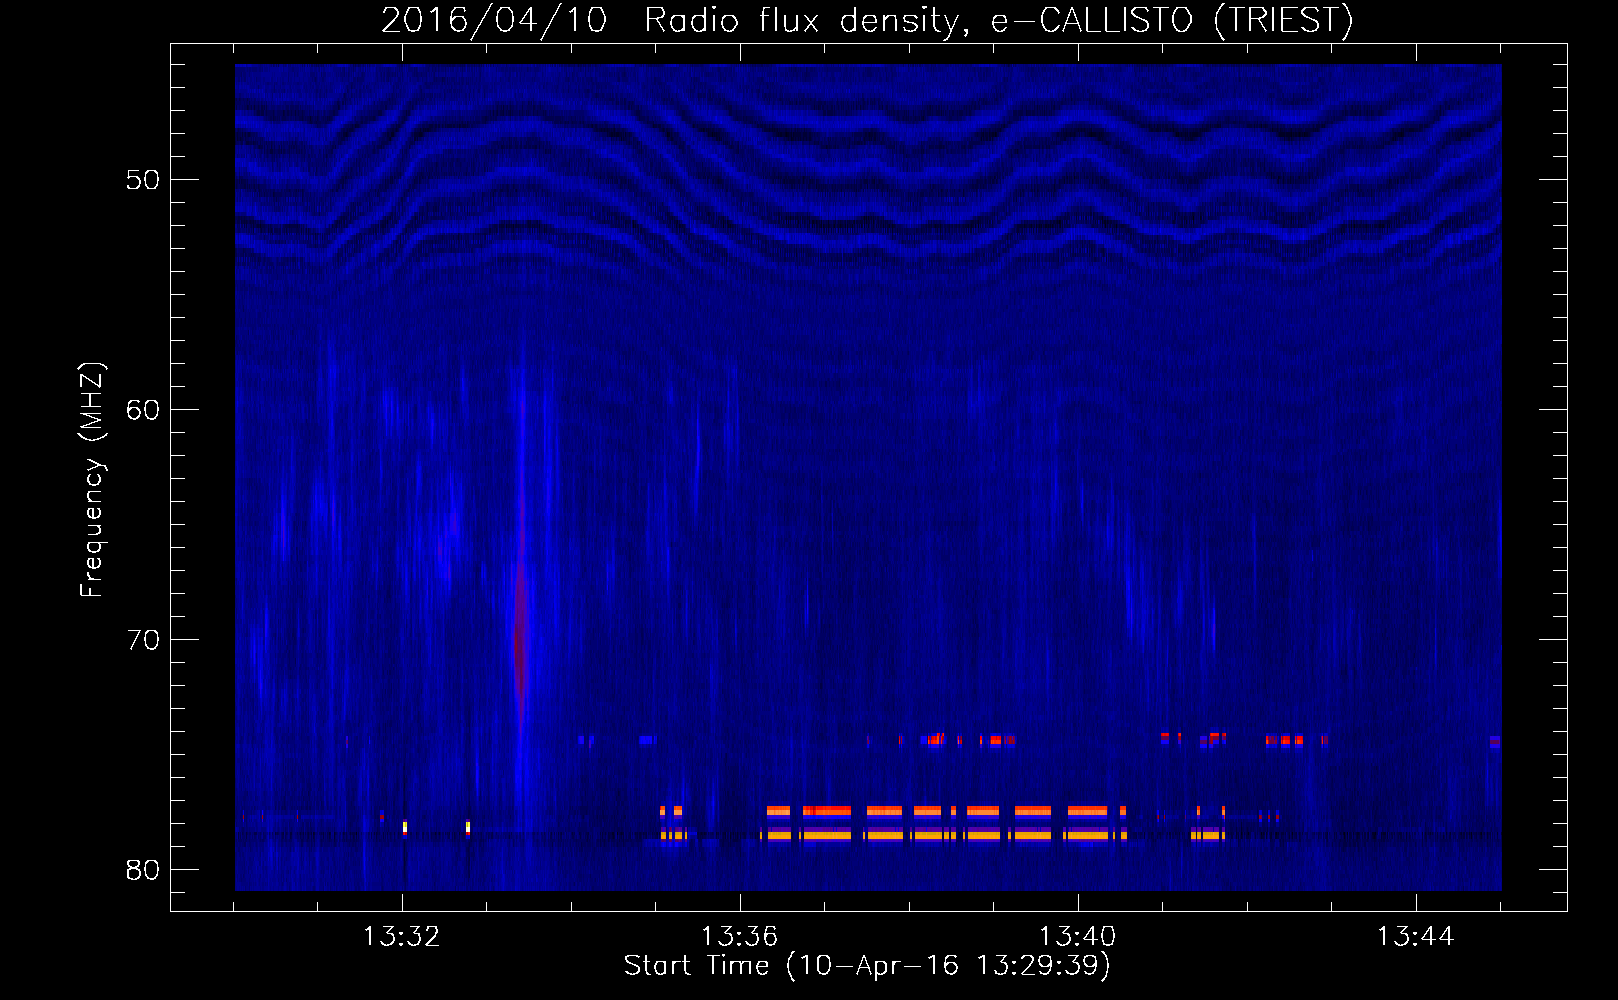Click the '13:40' time tick label
The width and height of the screenshot is (1618, 1000).
tap(1077, 937)
